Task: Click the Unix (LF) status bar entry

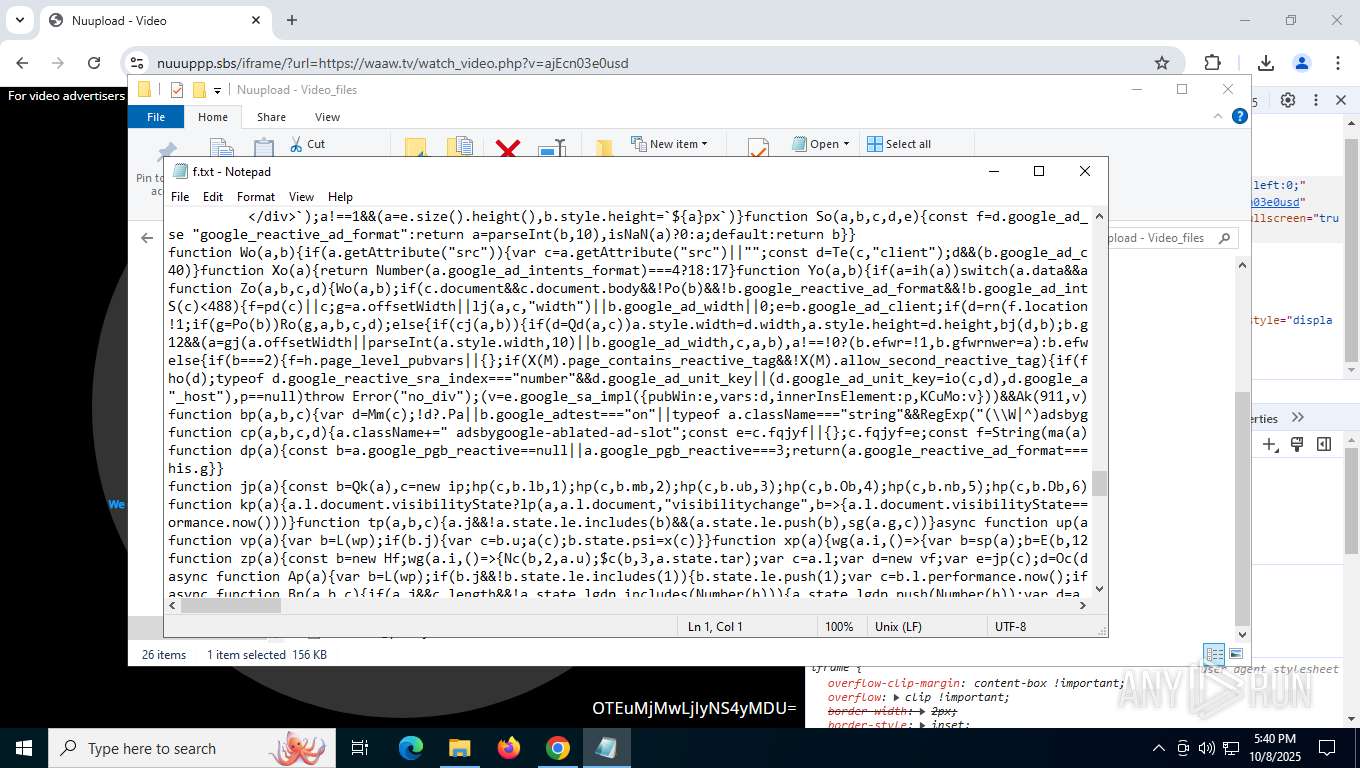Action: [898, 626]
